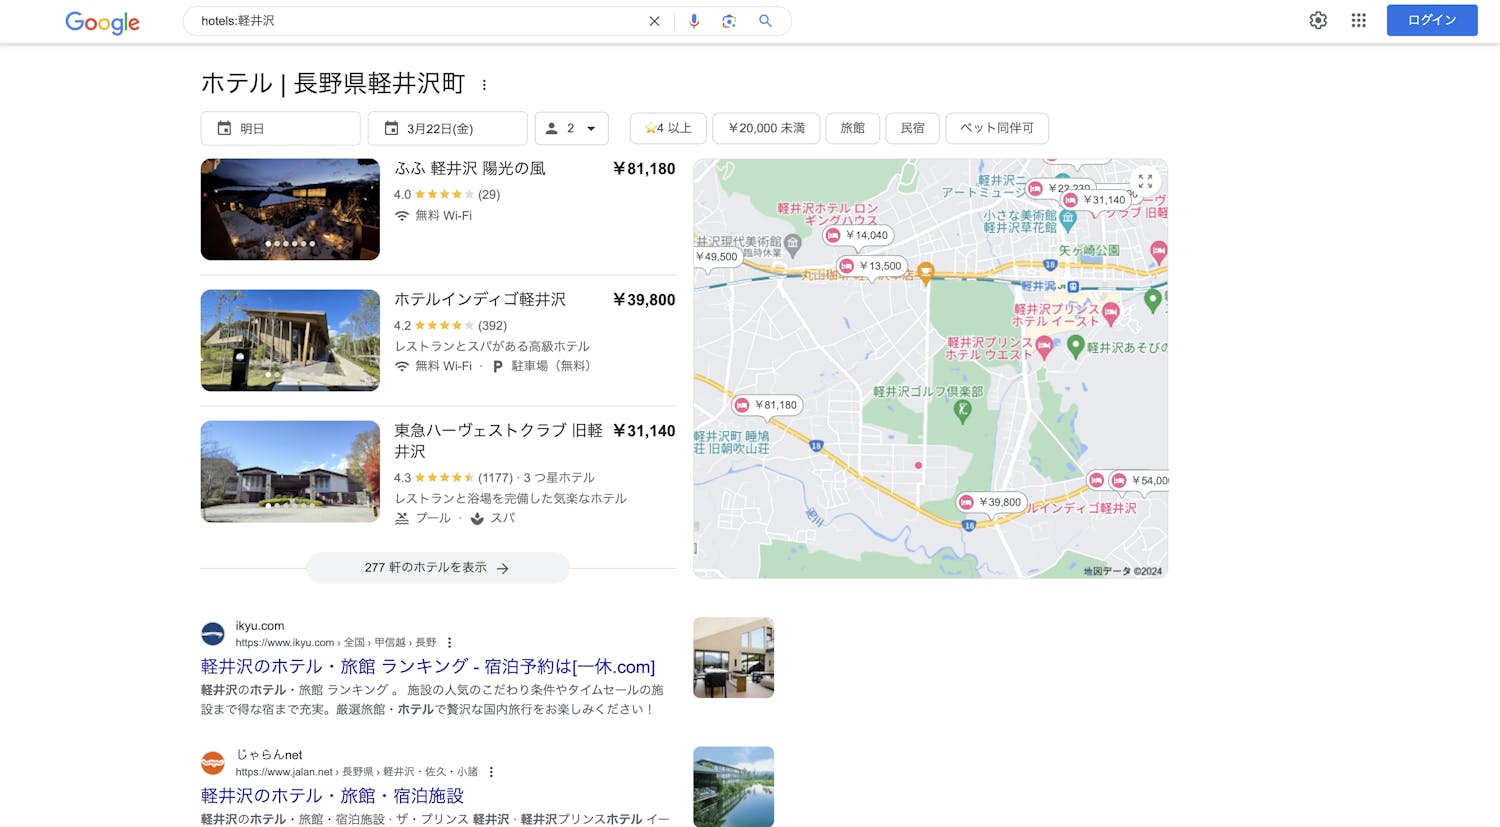Expand the map to full screen

coord(1145,181)
